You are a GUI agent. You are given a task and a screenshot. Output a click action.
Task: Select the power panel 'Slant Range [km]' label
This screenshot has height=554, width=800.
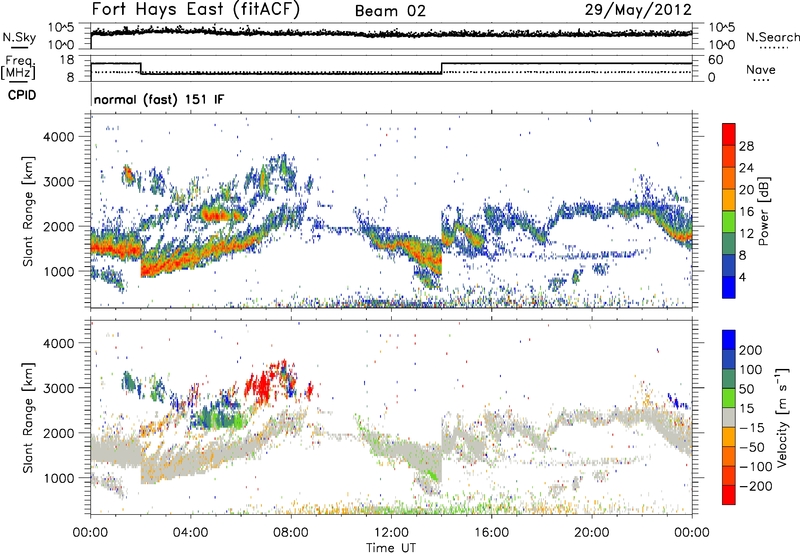[x=28, y=211]
